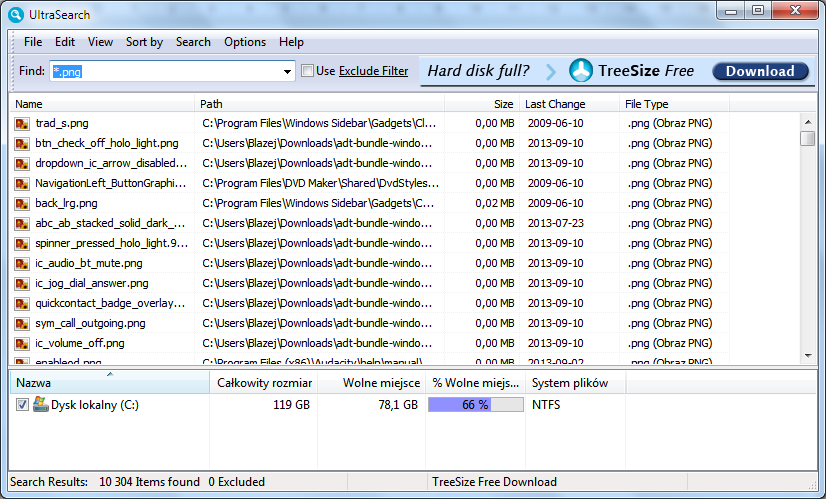826x499 pixels.
Task: Click file icon beside sym_call_outgoing.png
Action: (x=22, y=324)
